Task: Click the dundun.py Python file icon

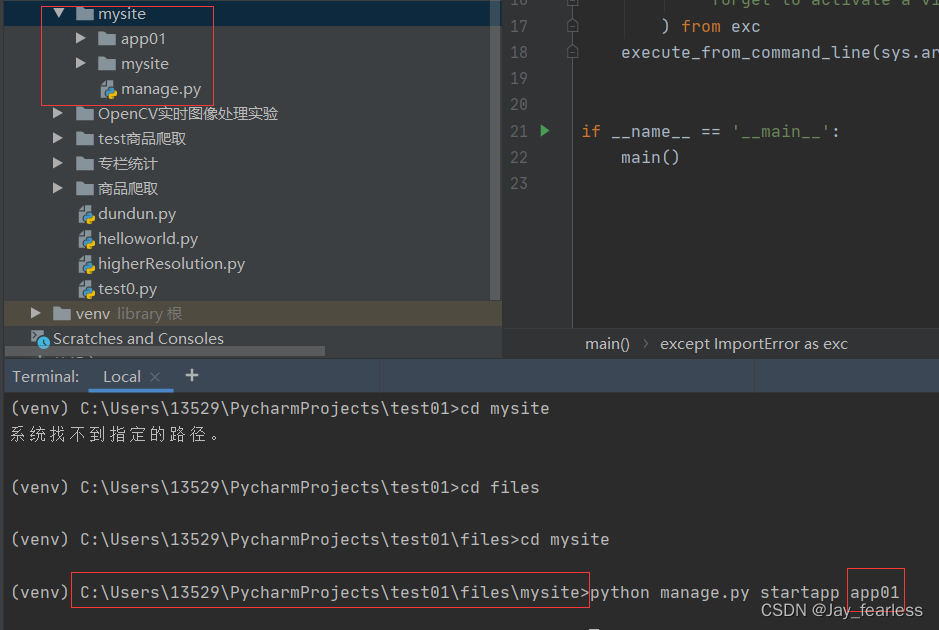Action: (87, 214)
